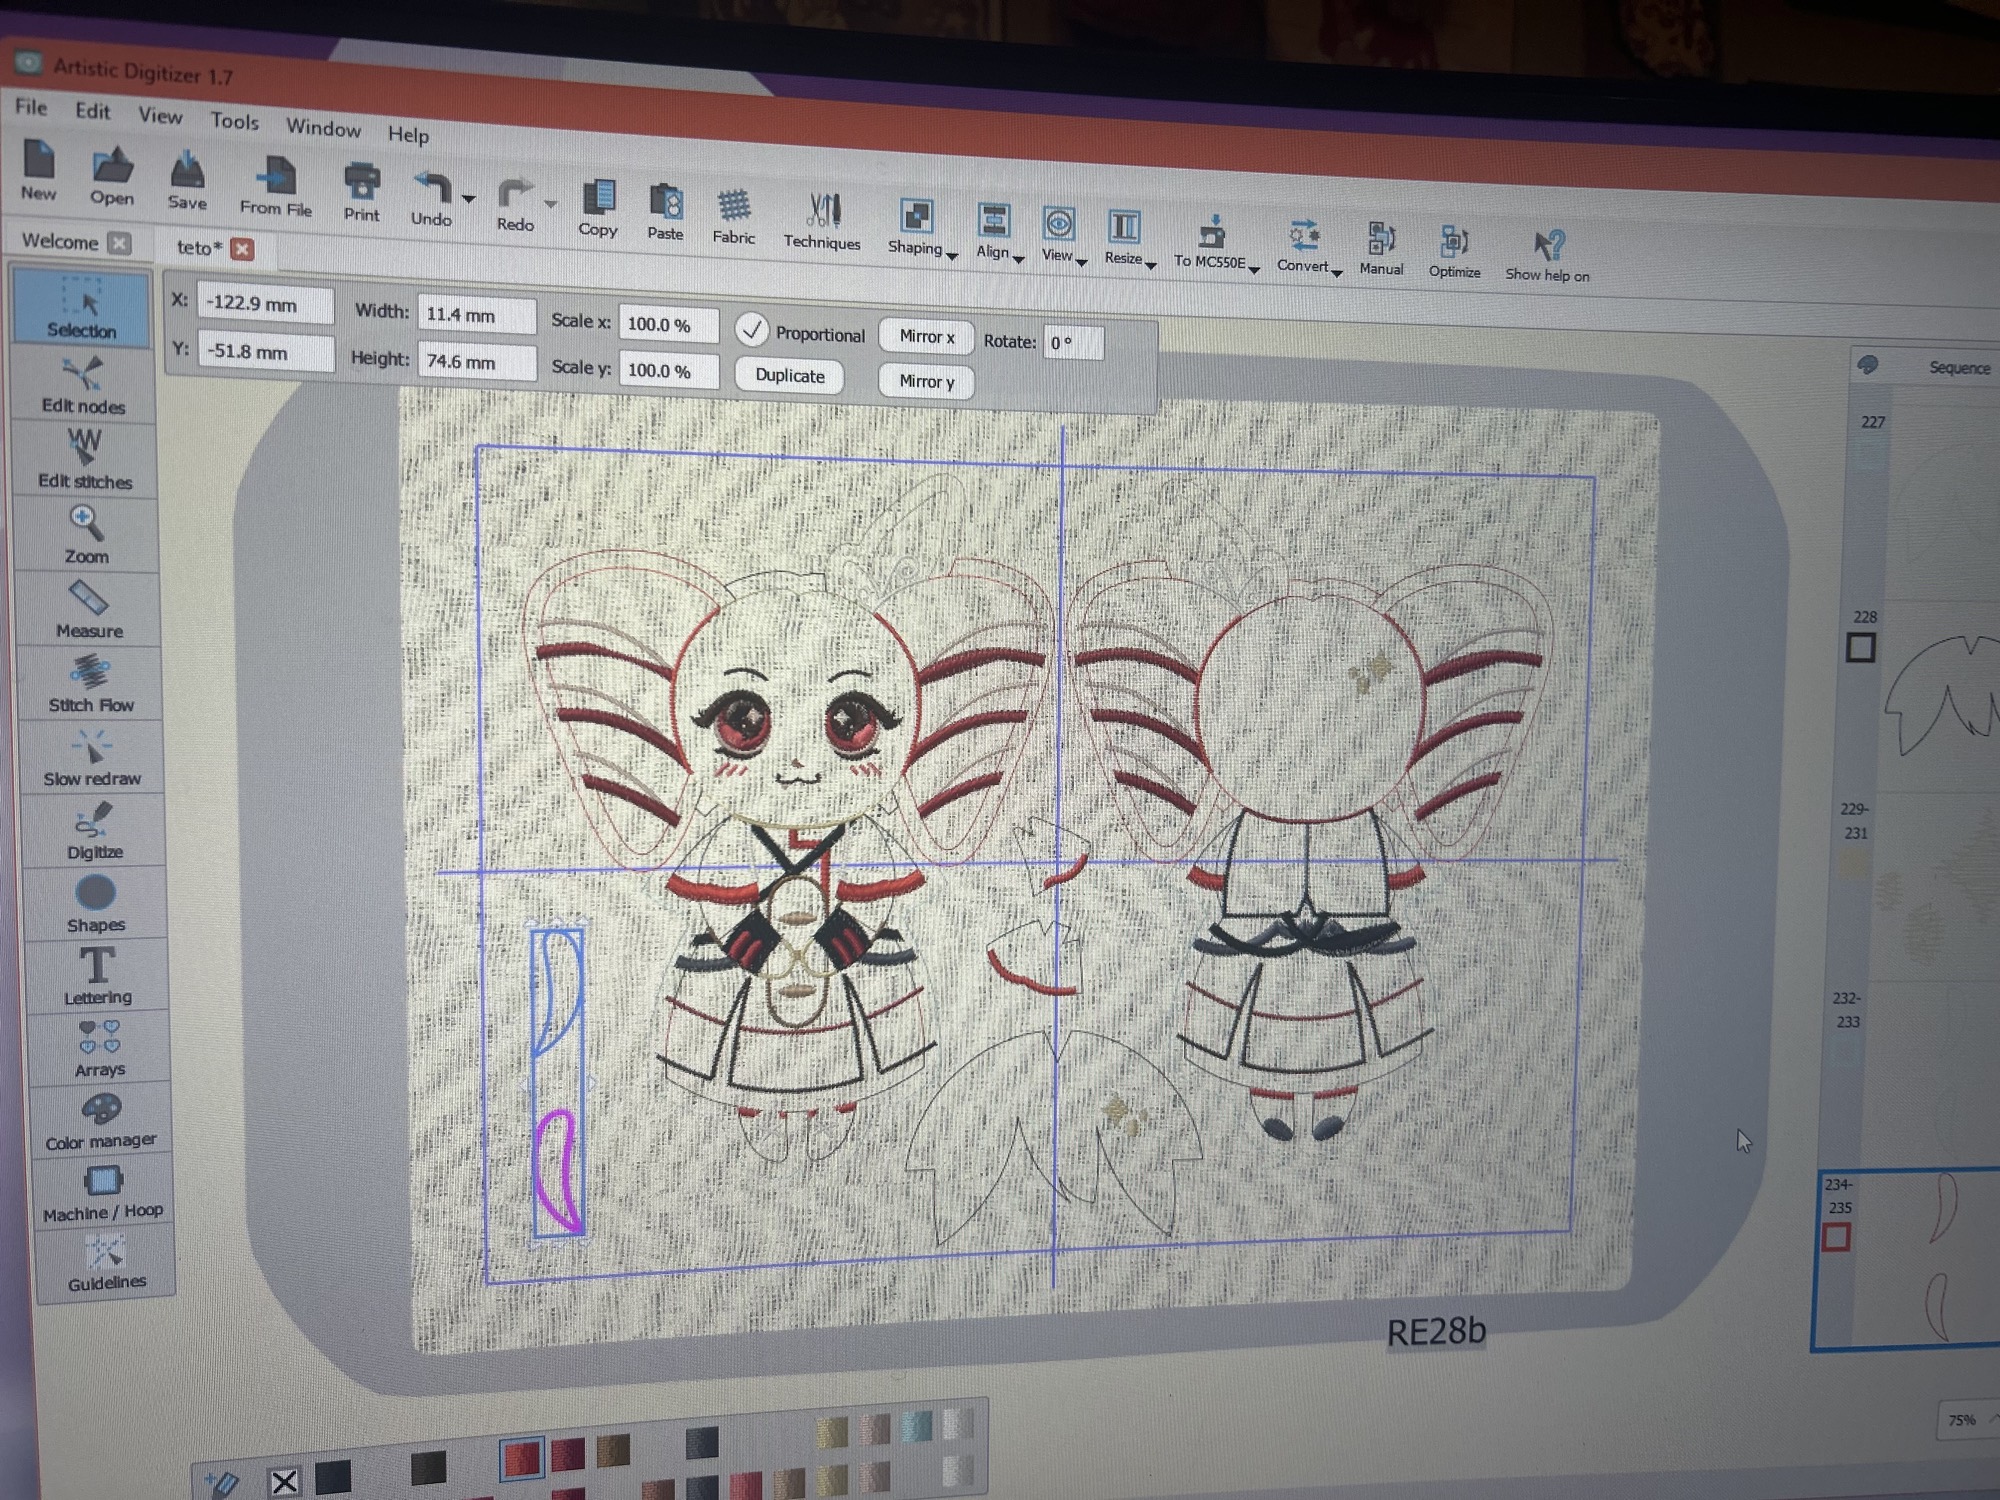This screenshot has height=1500, width=2000.
Task: Open the Tools menu
Action: [234, 121]
